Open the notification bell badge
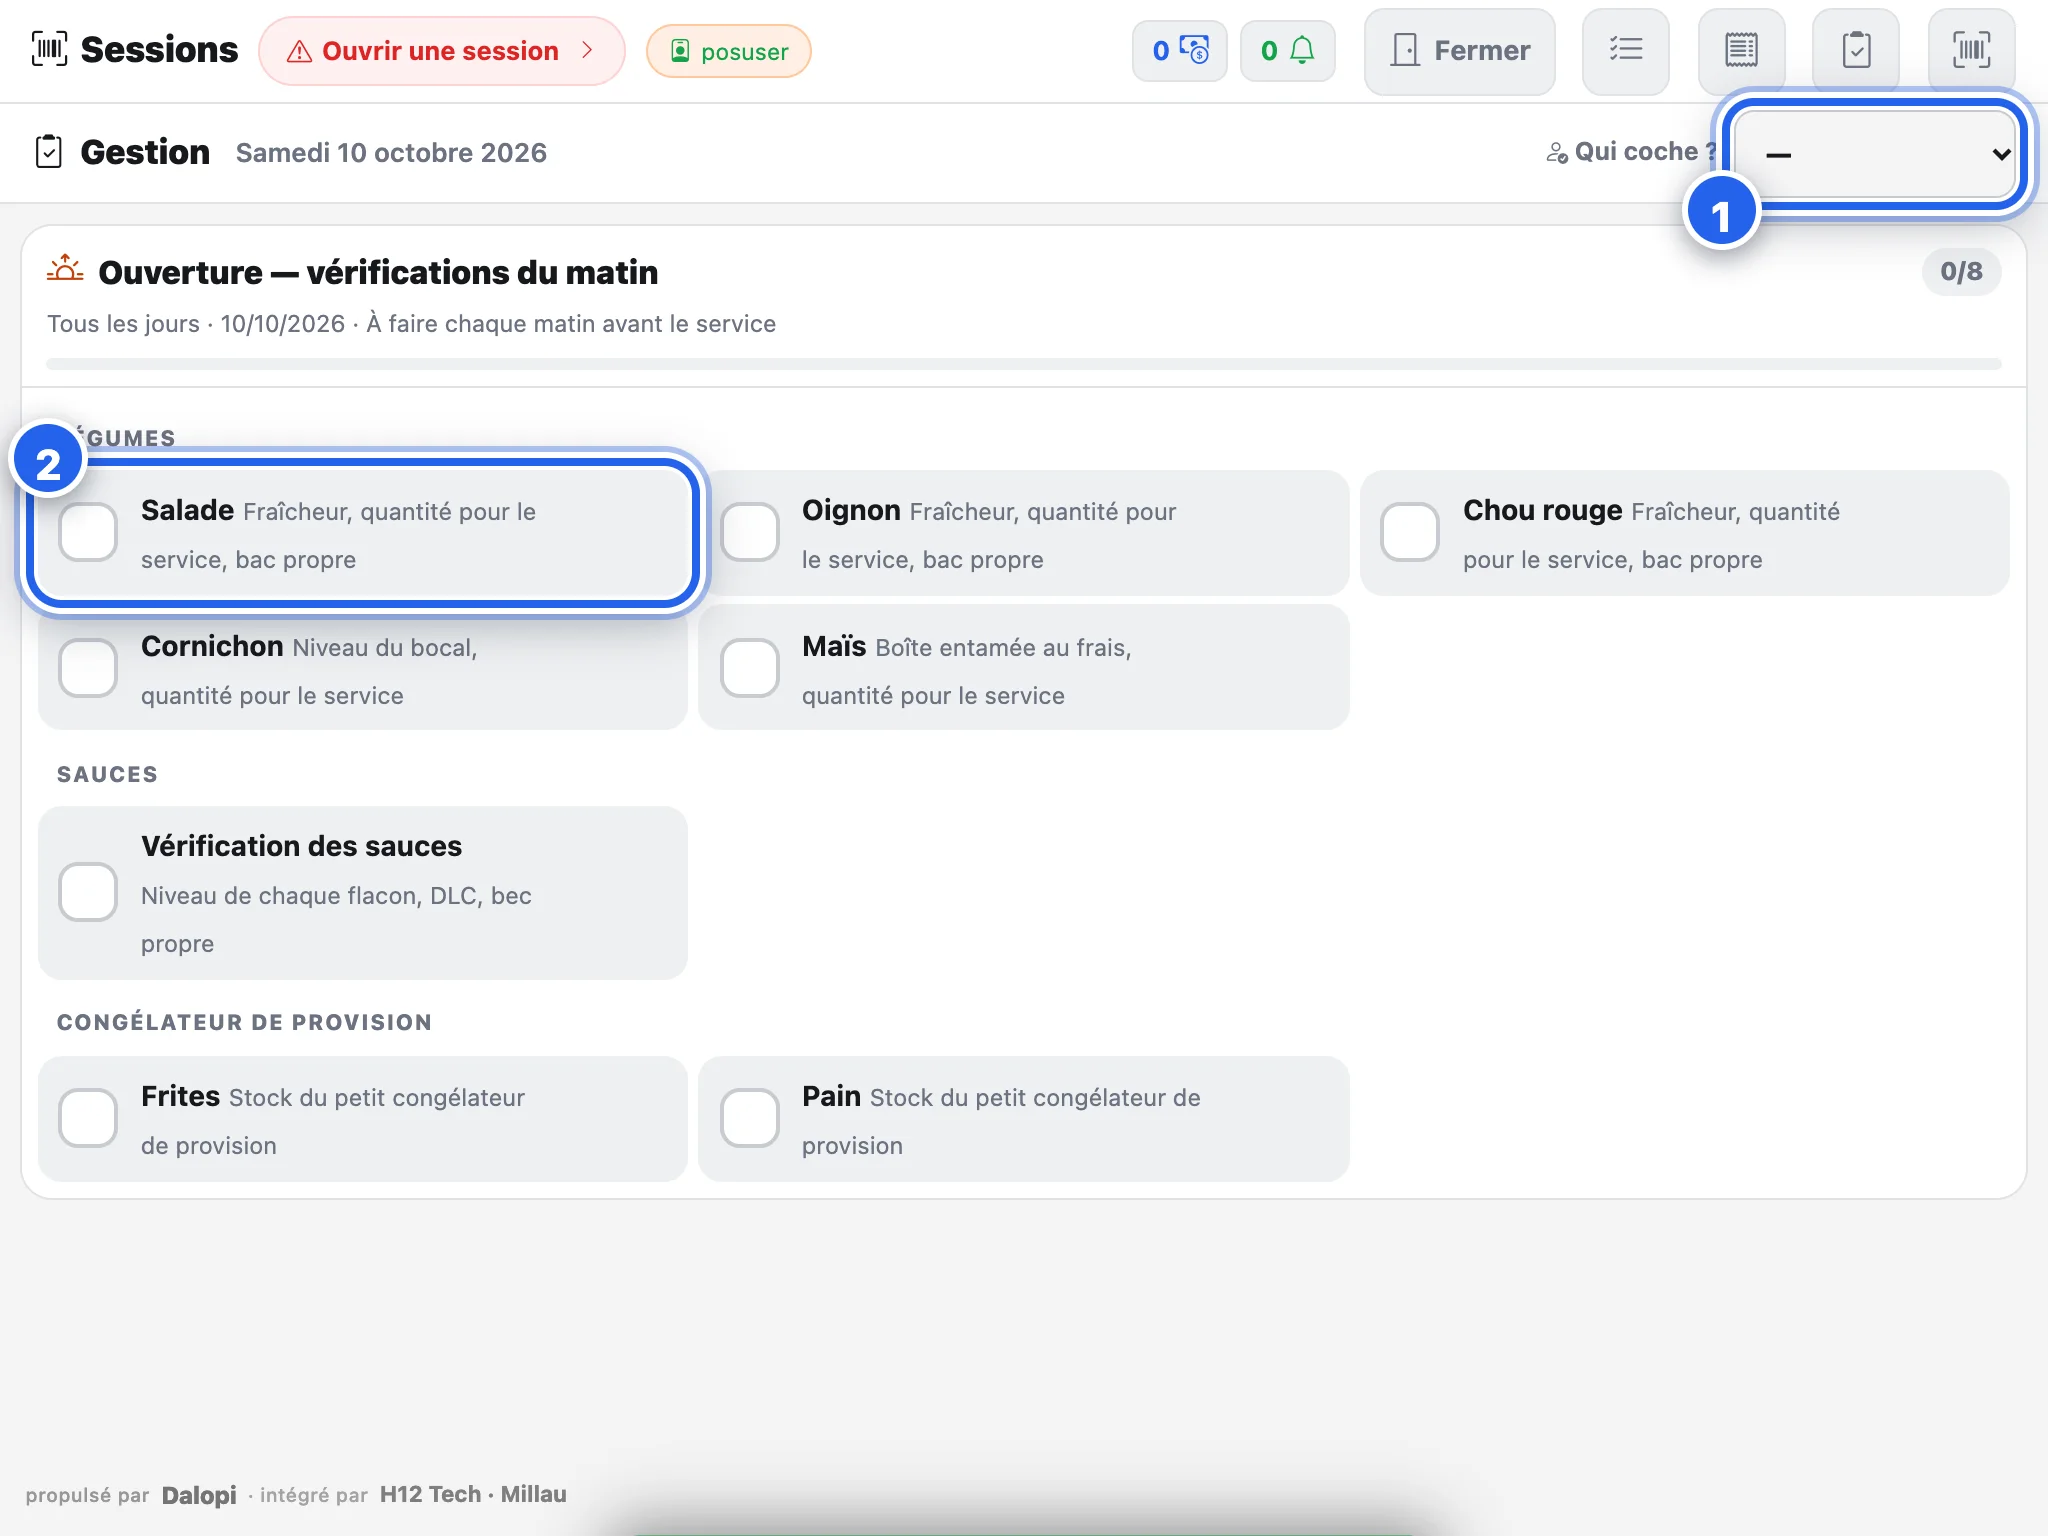The height and width of the screenshot is (1536, 2048). pyautogui.click(x=1288, y=51)
